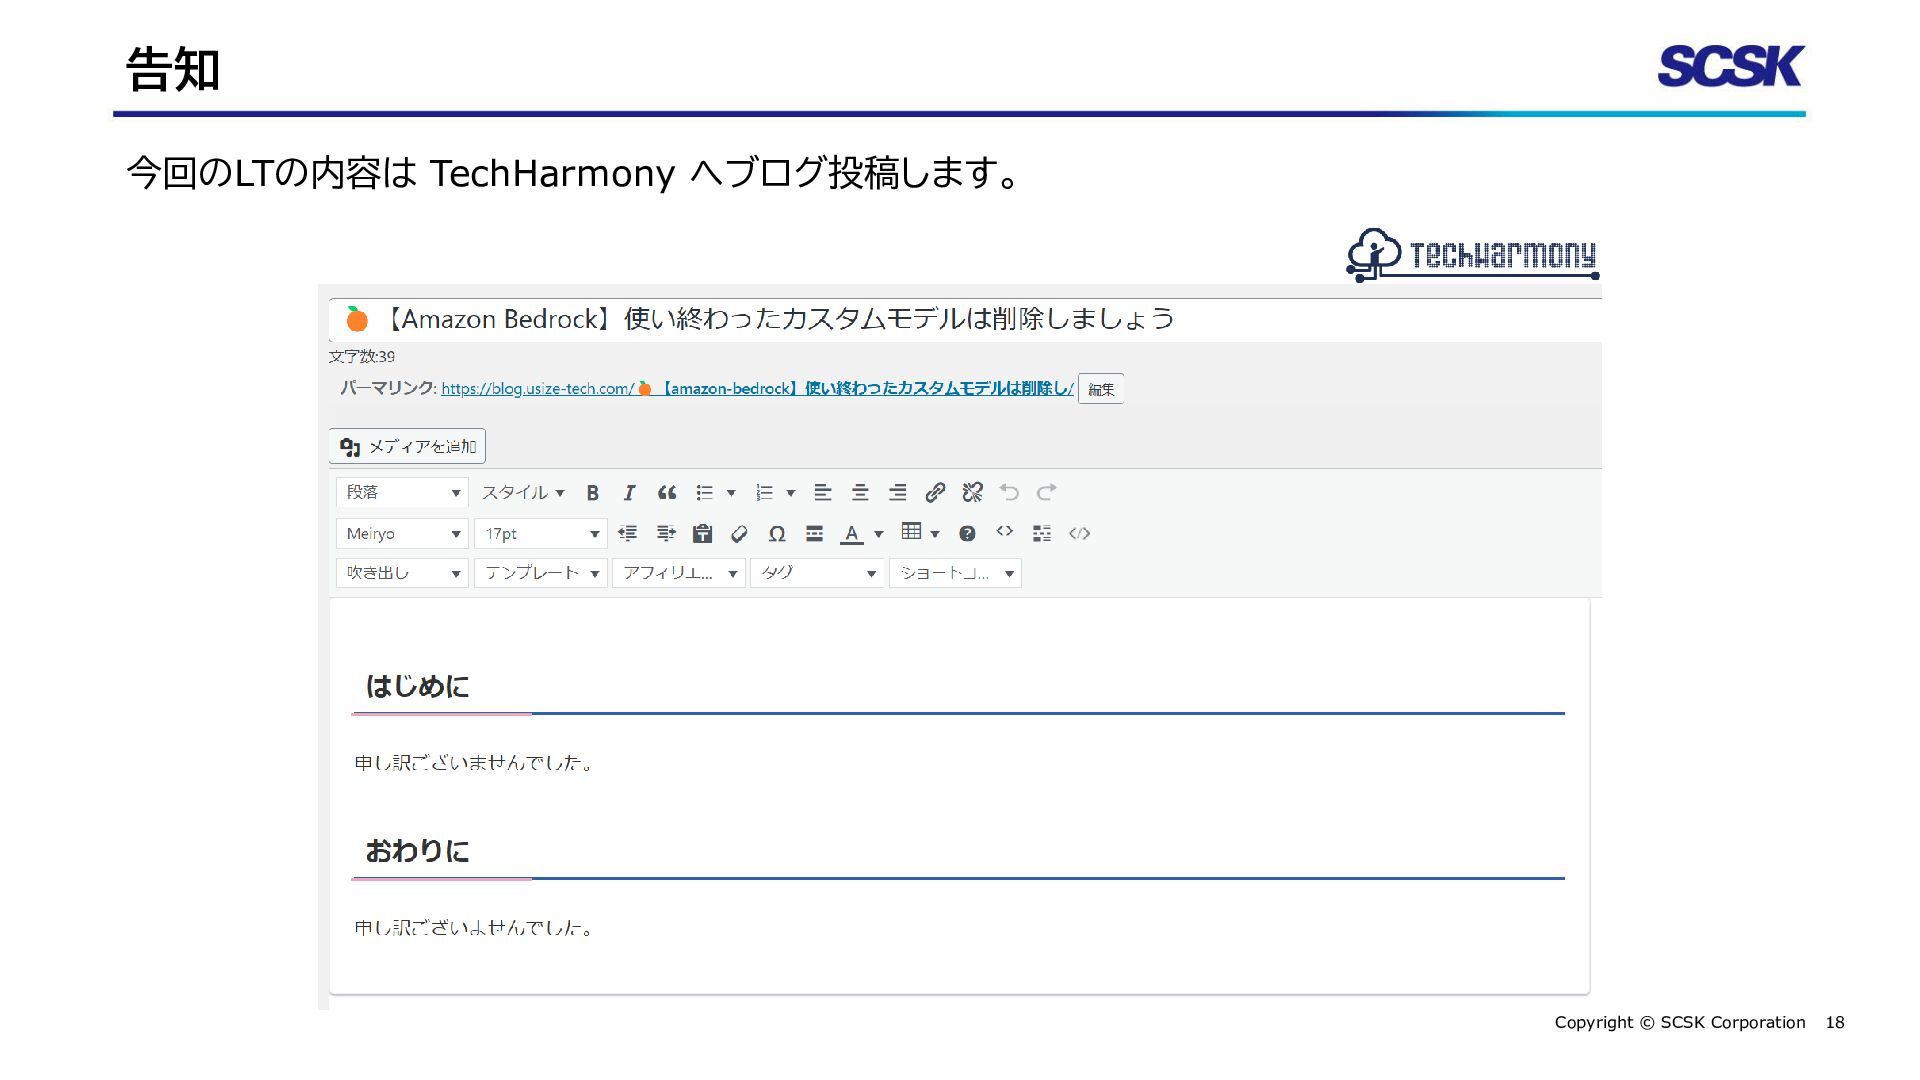Screen dimensions: 1920x1080
Task: Click the source code tag icon
Action: 1080,534
